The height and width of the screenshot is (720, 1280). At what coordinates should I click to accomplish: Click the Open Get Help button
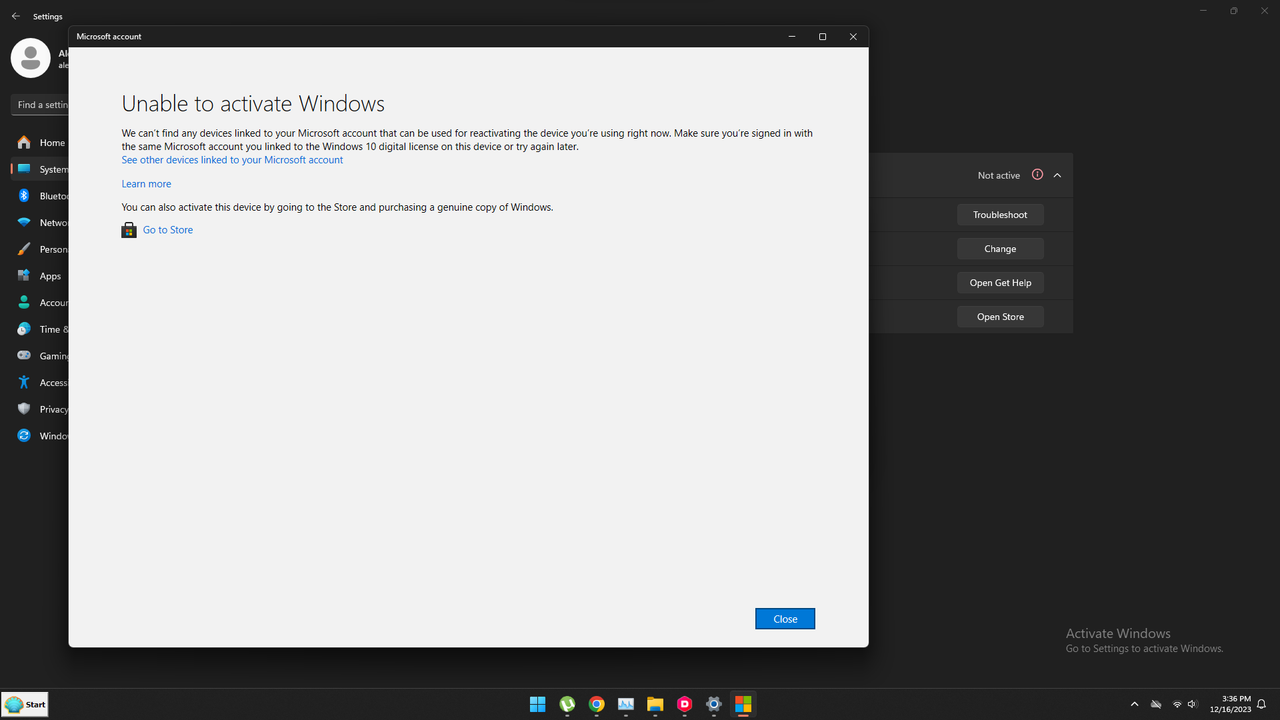pyautogui.click(x=1000, y=283)
